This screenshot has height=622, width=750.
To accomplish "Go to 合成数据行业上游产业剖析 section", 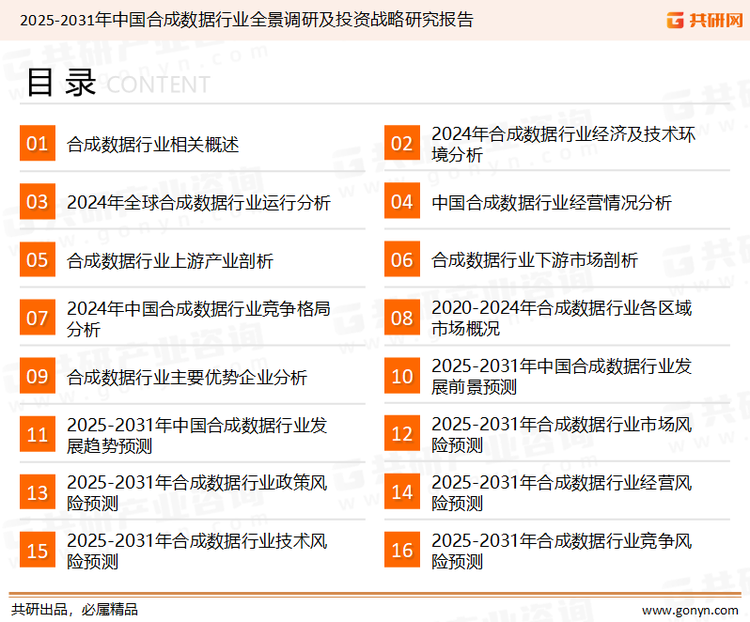I will (170, 261).
